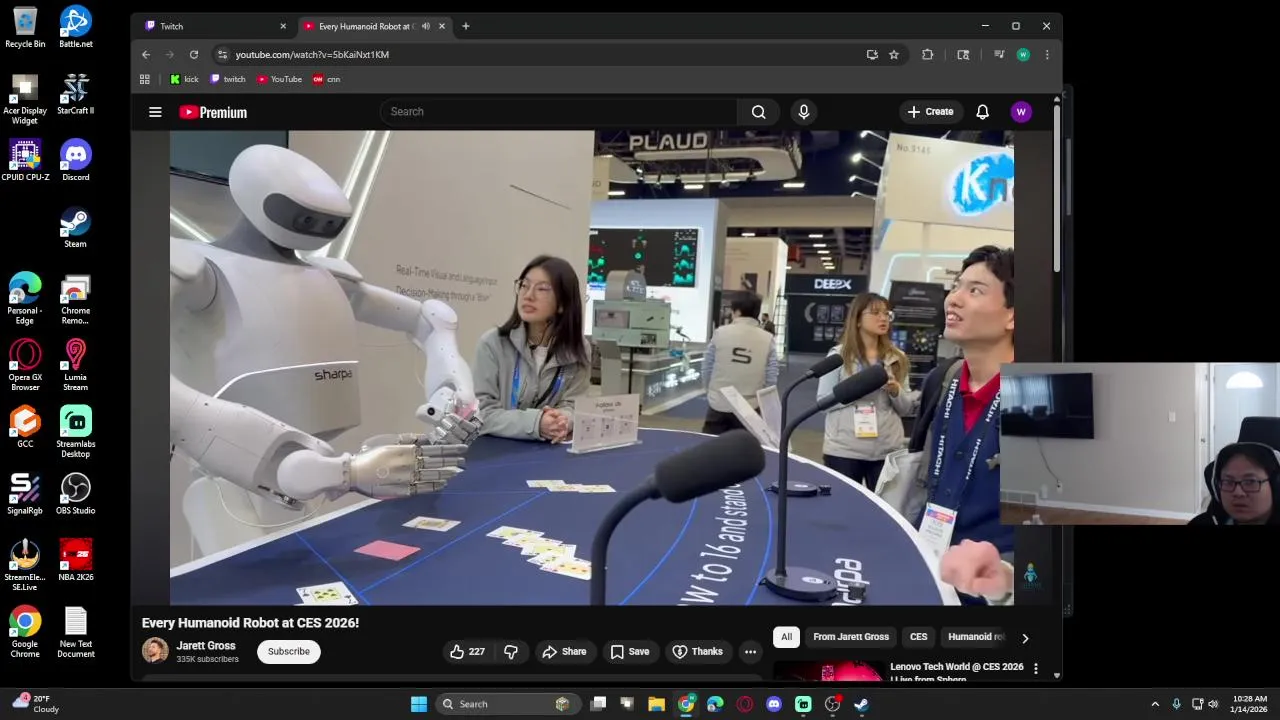Dislike the video with thumbs down
Viewport: 1280px width, 720px height.
click(x=511, y=652)
